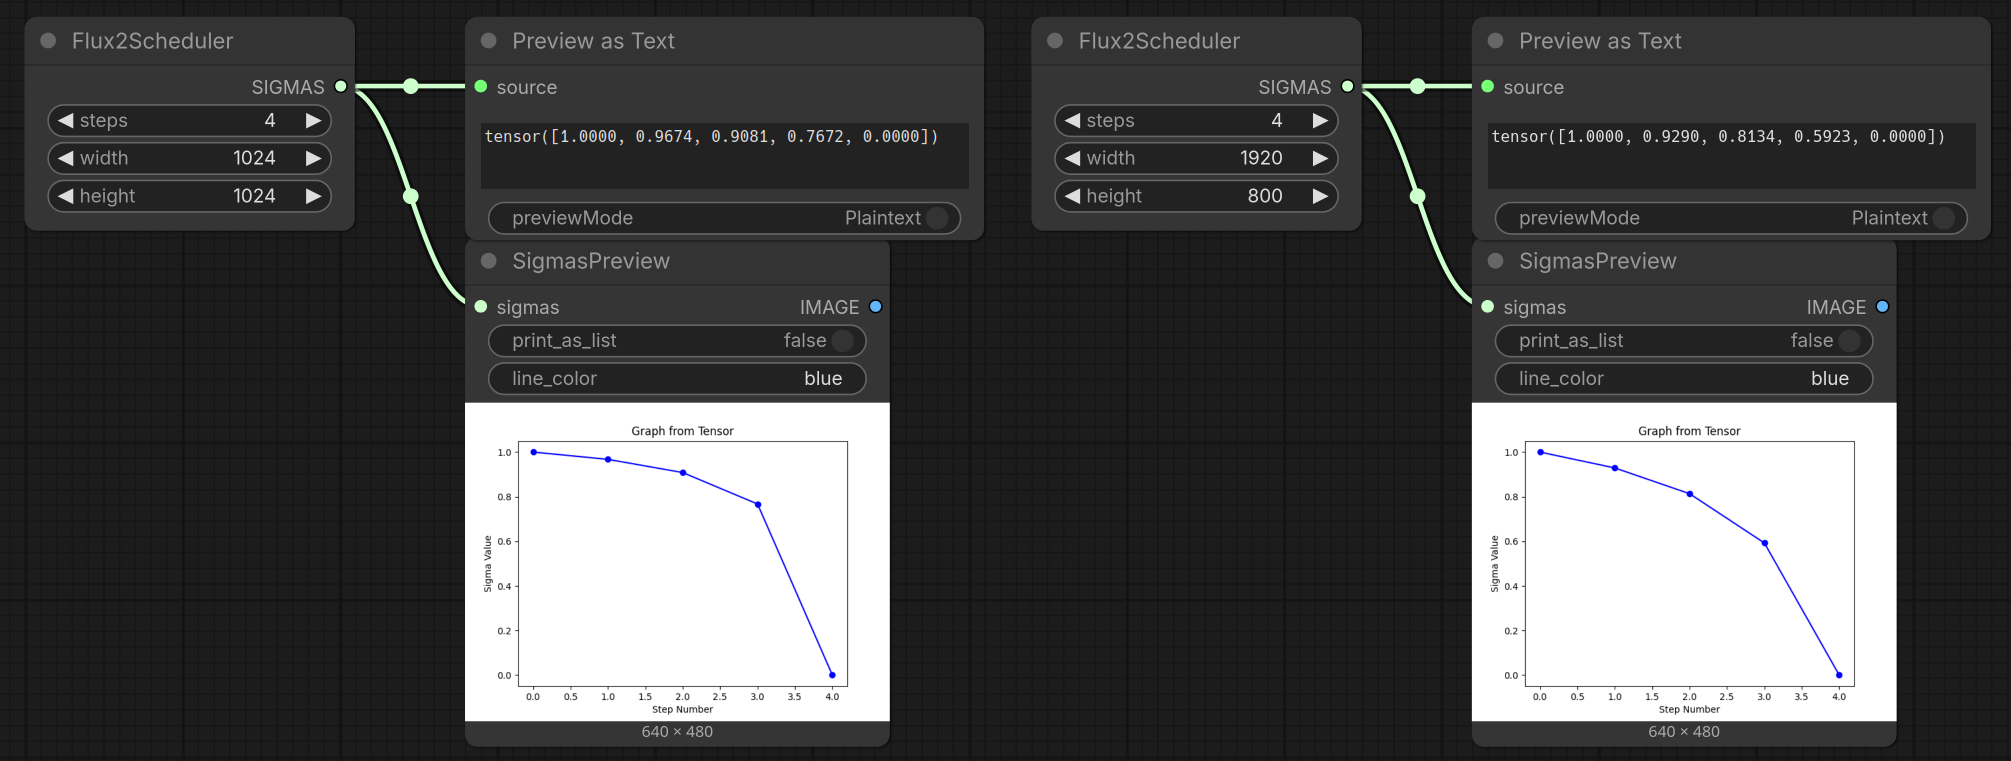Click left sigma graph image preview
2011x761 pixels.
[x=677, y=562]
